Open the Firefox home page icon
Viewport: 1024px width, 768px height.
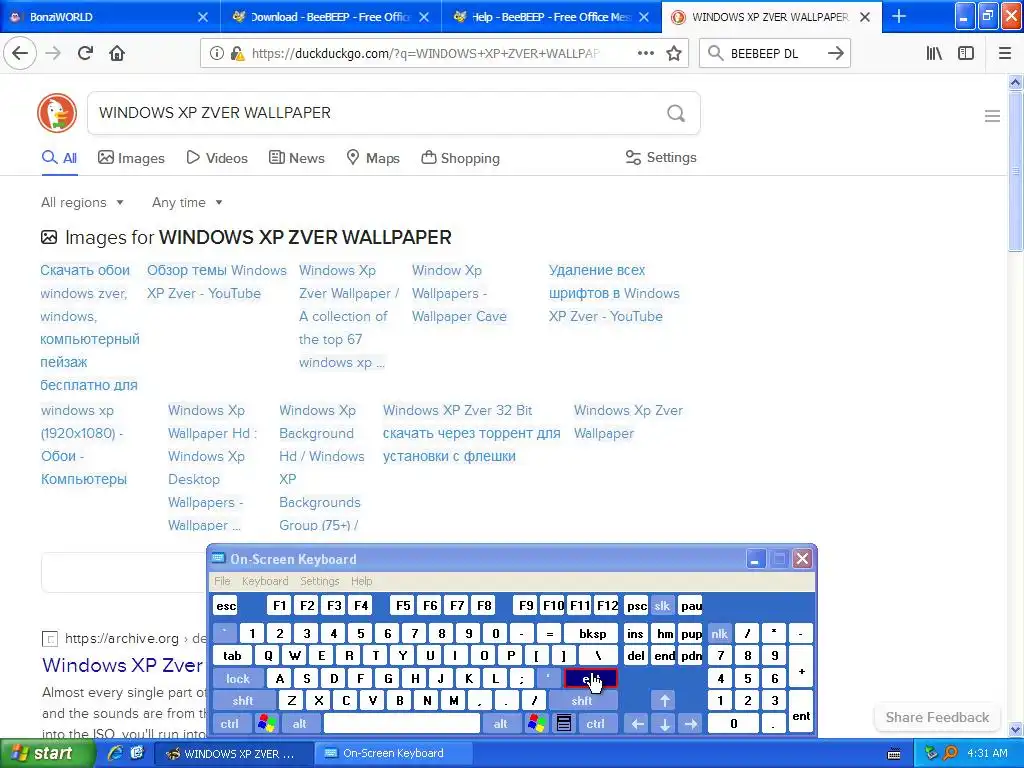(x=117, y=53)
